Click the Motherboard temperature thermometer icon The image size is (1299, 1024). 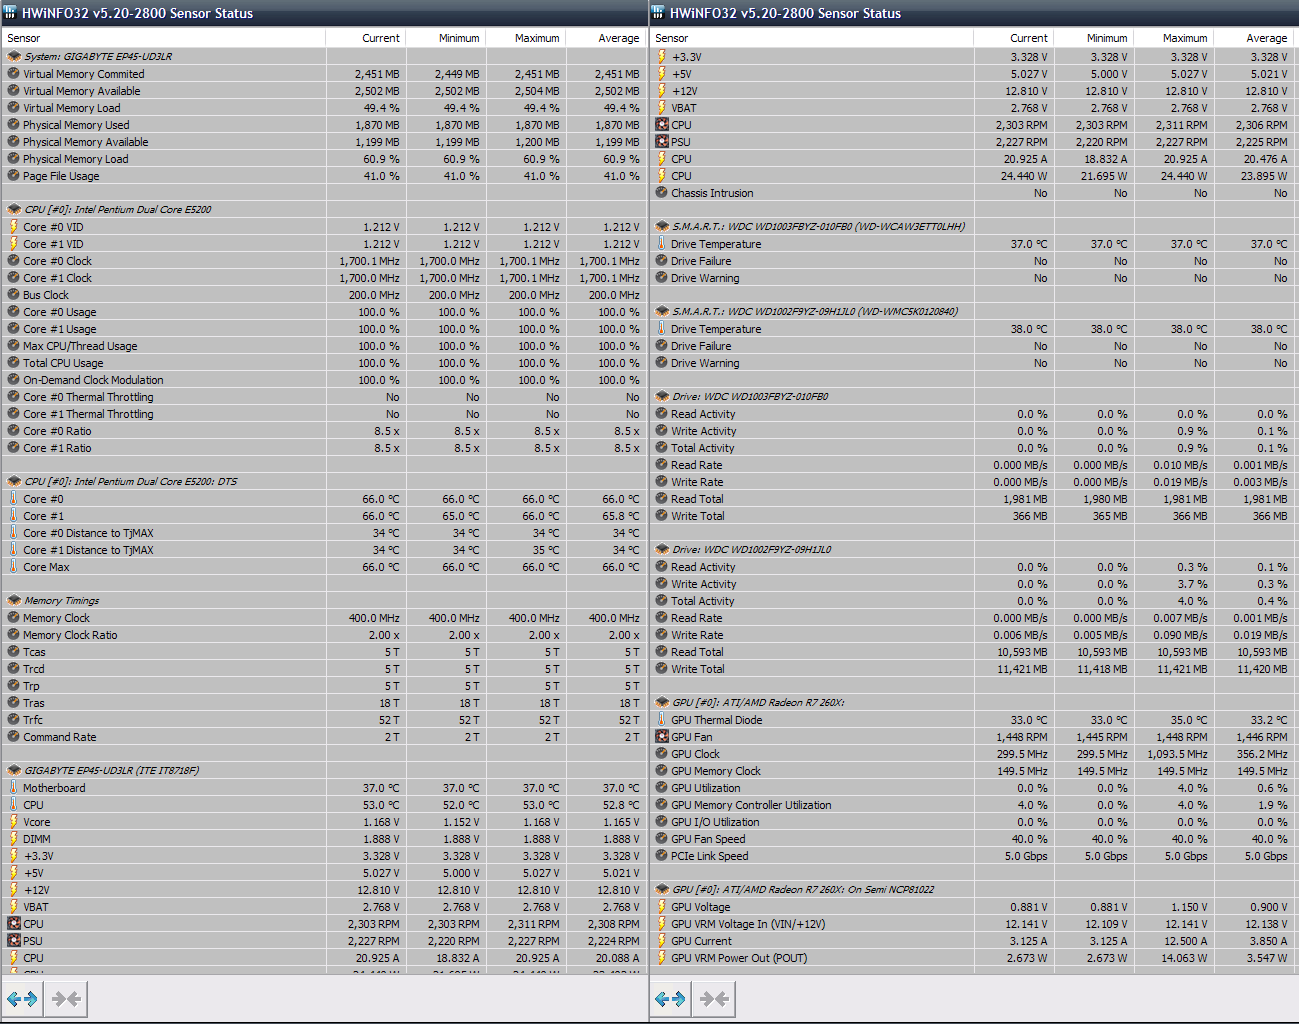coord(14,788)
